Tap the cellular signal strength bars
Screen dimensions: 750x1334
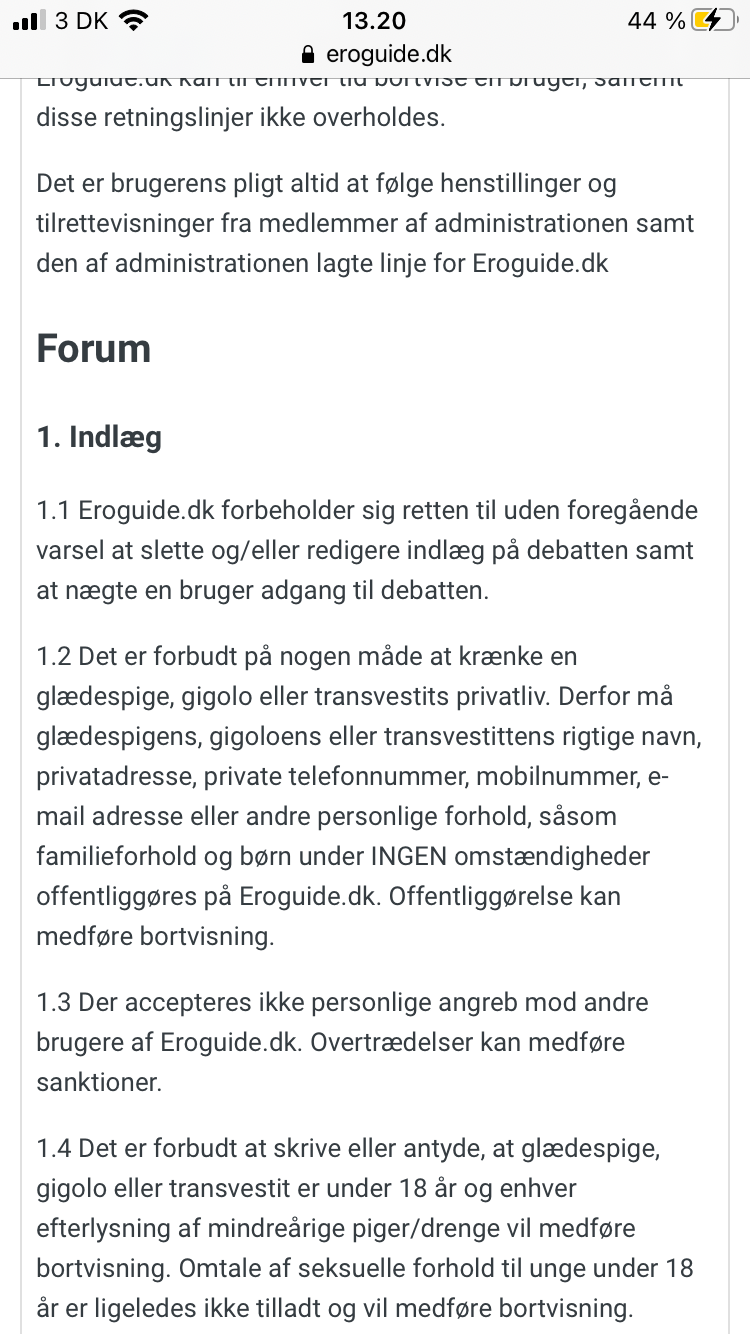pos(28,20)
